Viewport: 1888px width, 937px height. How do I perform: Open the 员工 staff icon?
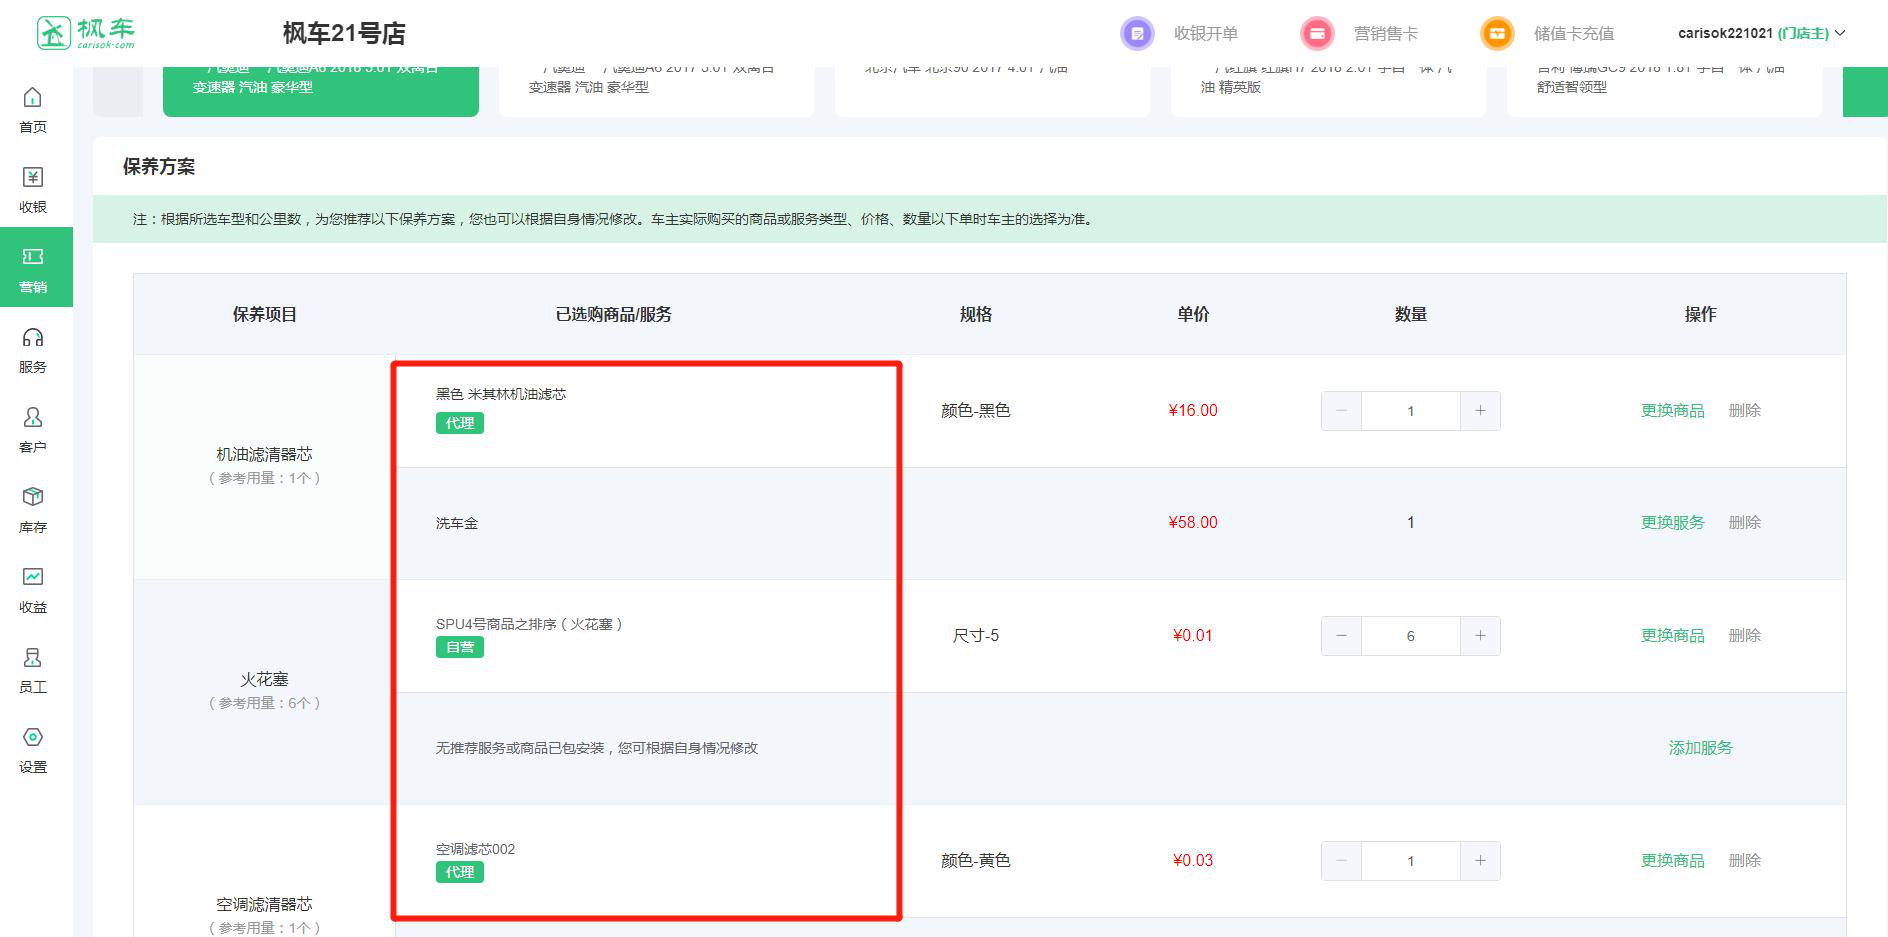tap(33, 657)
